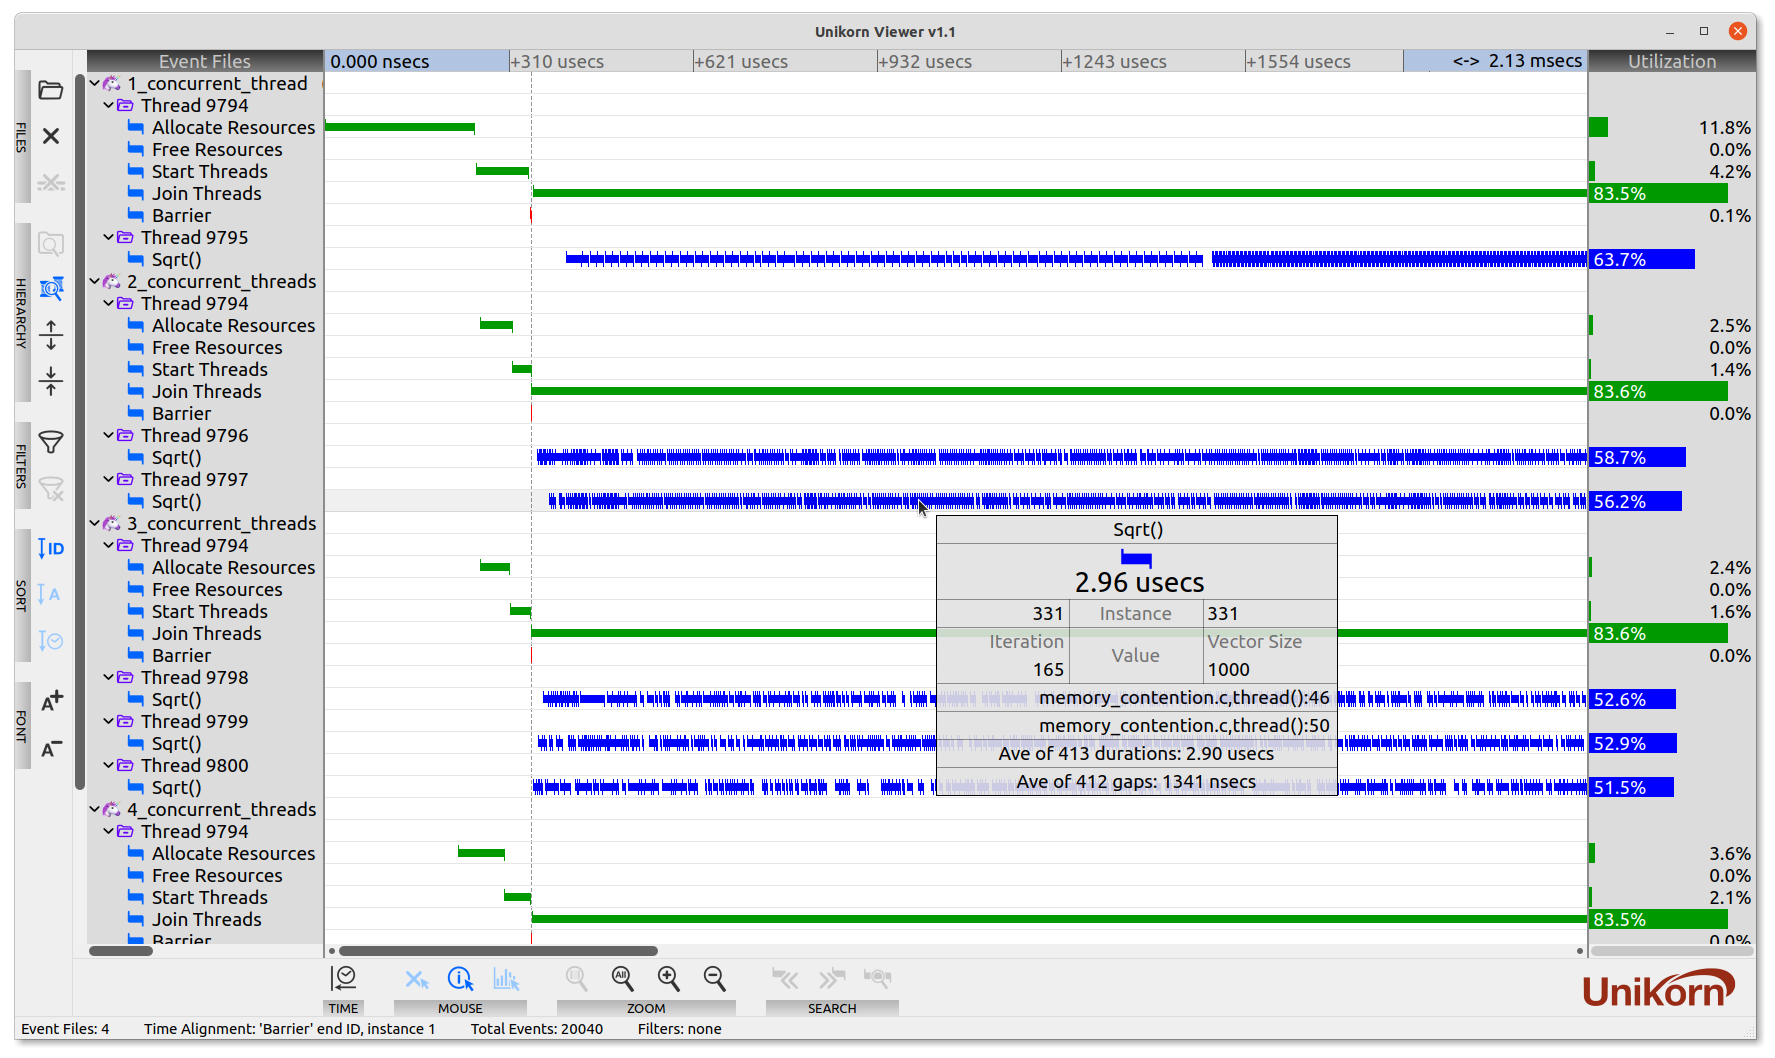This screenshot has height=1058, width=1775.
Task: Collapse Thread 9799 node
Action: (109, 722)
